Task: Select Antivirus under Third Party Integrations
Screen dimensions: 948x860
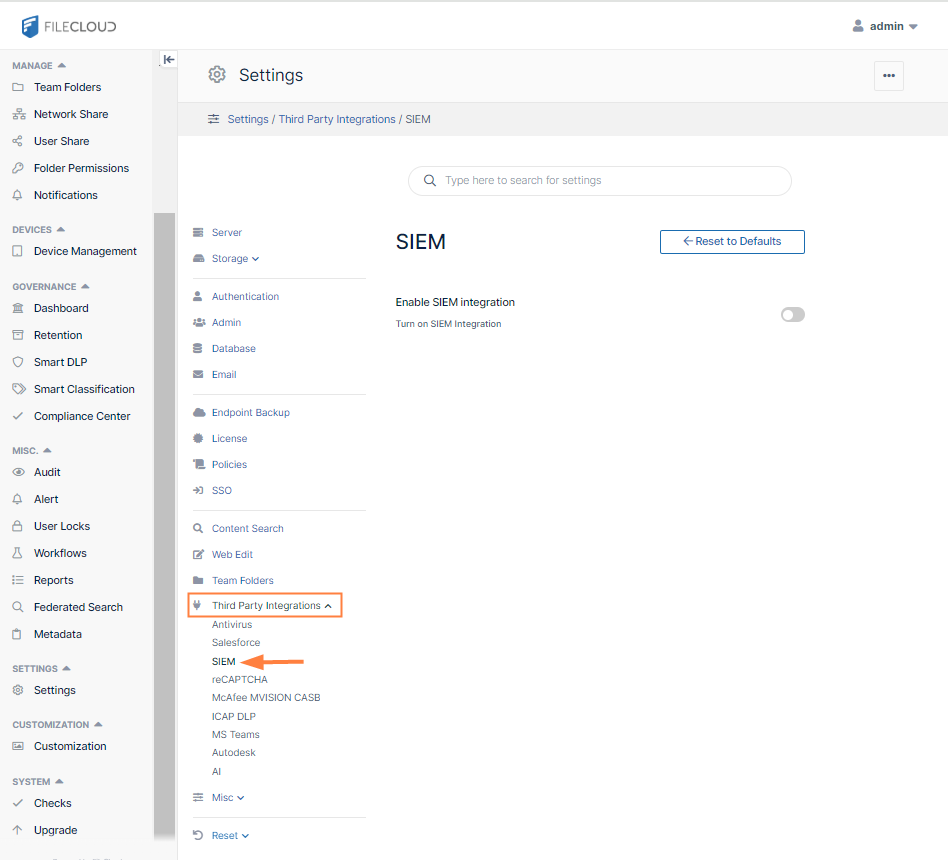Action: [232, 625]
